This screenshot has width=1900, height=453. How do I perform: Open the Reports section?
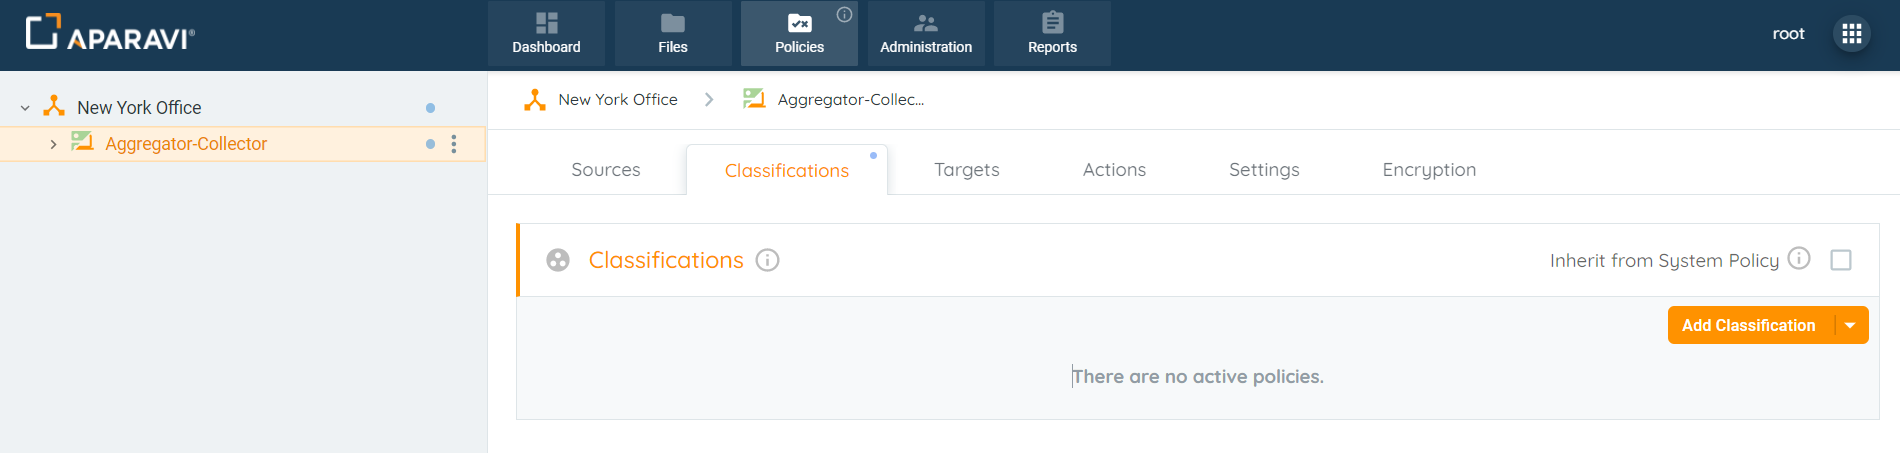[1052, 34]
